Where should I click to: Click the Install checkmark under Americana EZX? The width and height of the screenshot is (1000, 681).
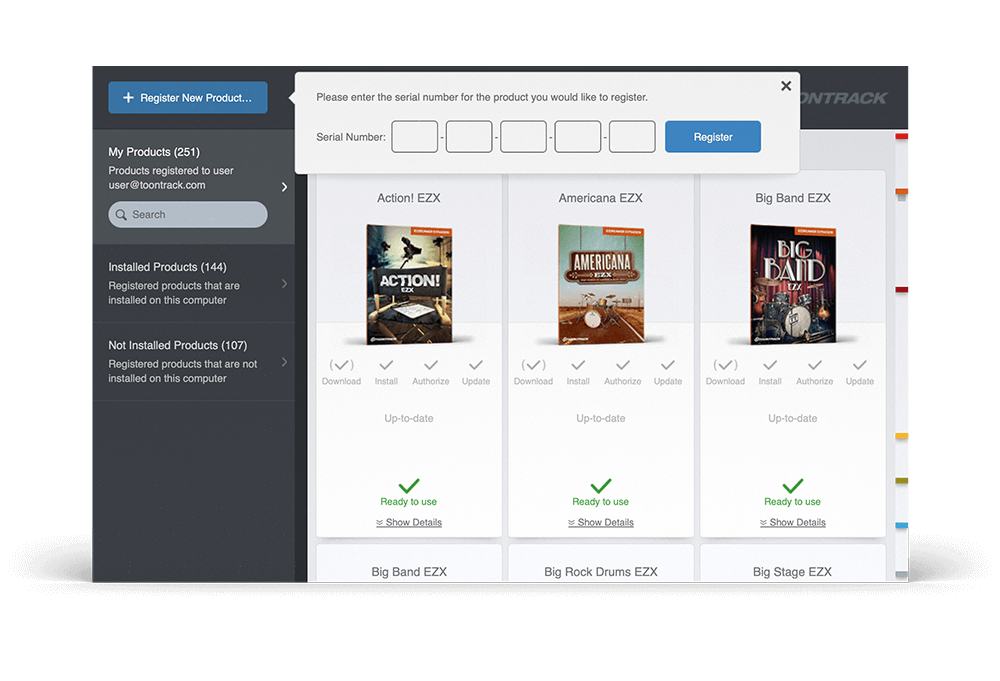tap(578, 366)
